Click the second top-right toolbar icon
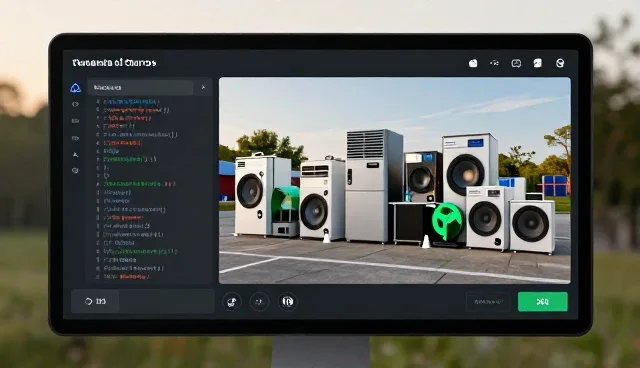Screen dimensions: 640x368 [494, 63]
